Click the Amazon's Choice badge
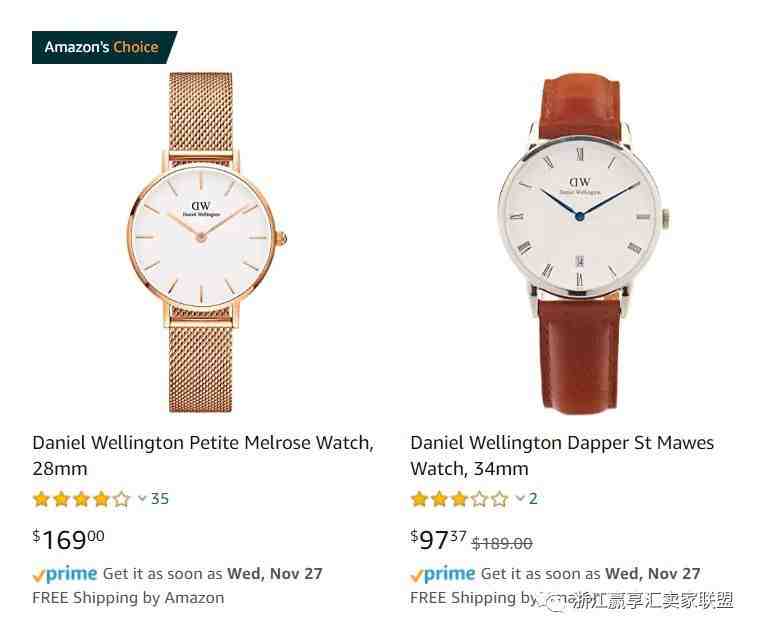This screenshot has height=634, width=758. 104,47
